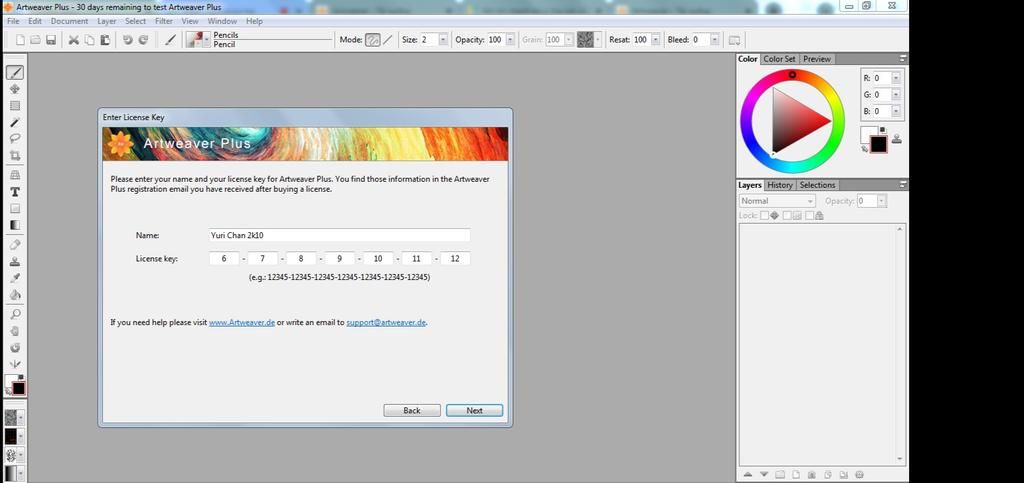
Task: Open the Size value dropdown
Action: 443,40
